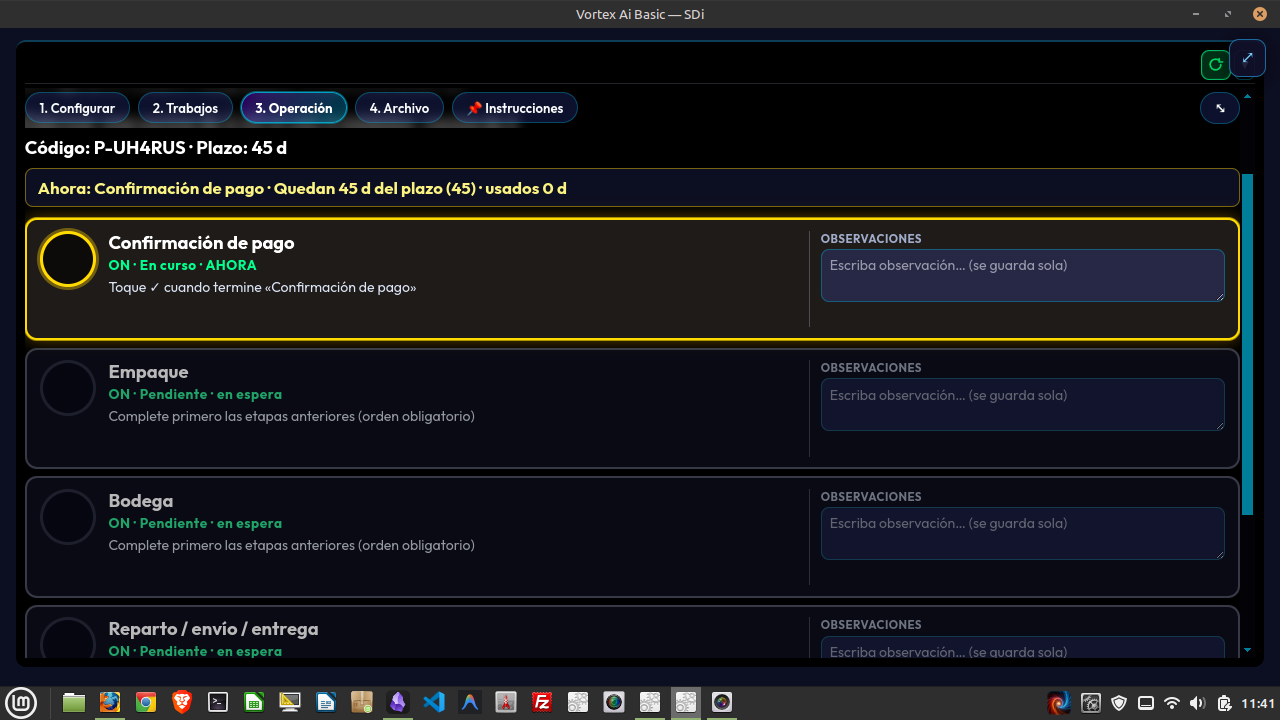This screenshot has width=1280, height=720.
Task: Click the Reparto observaciones text box
Action: (x=1022, y=648)
